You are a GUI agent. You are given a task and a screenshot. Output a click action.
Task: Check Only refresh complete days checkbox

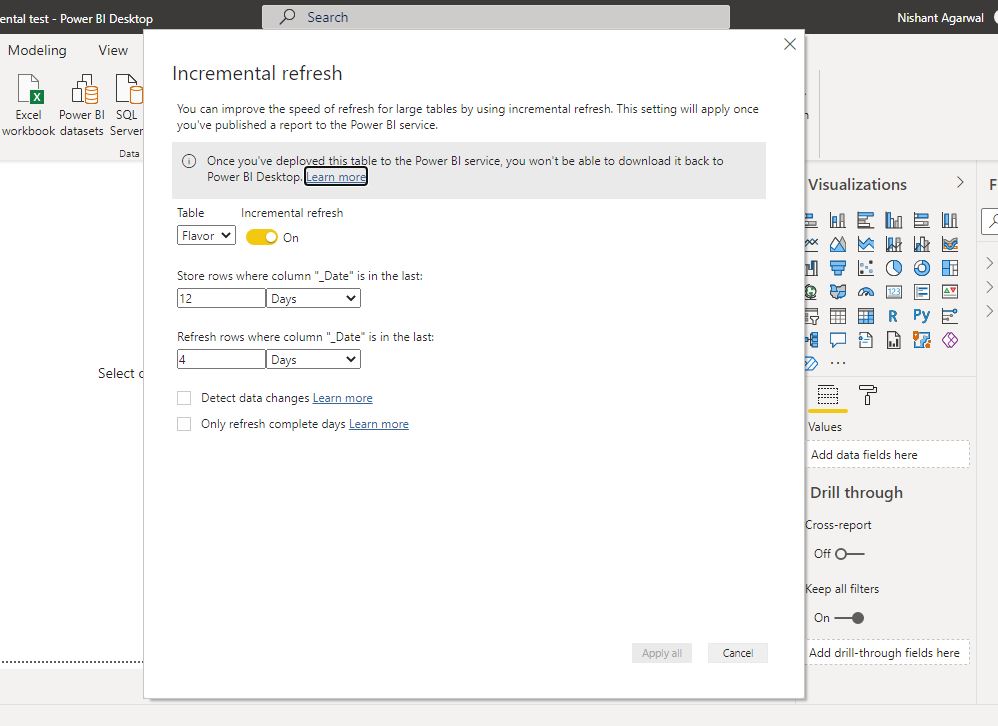(184, 424)
